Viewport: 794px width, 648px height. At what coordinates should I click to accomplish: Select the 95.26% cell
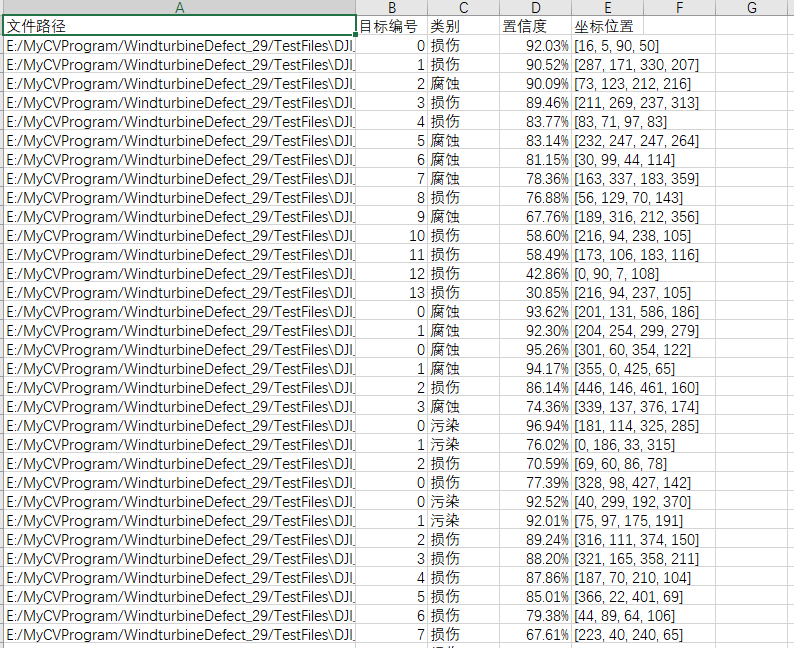[x=536, y=349]
